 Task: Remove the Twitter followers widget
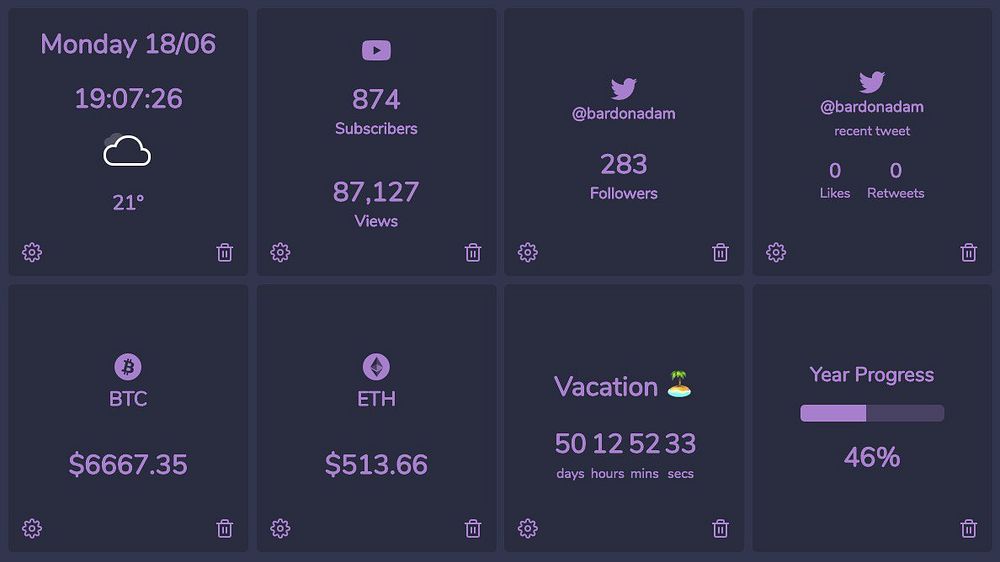[720, 253]
